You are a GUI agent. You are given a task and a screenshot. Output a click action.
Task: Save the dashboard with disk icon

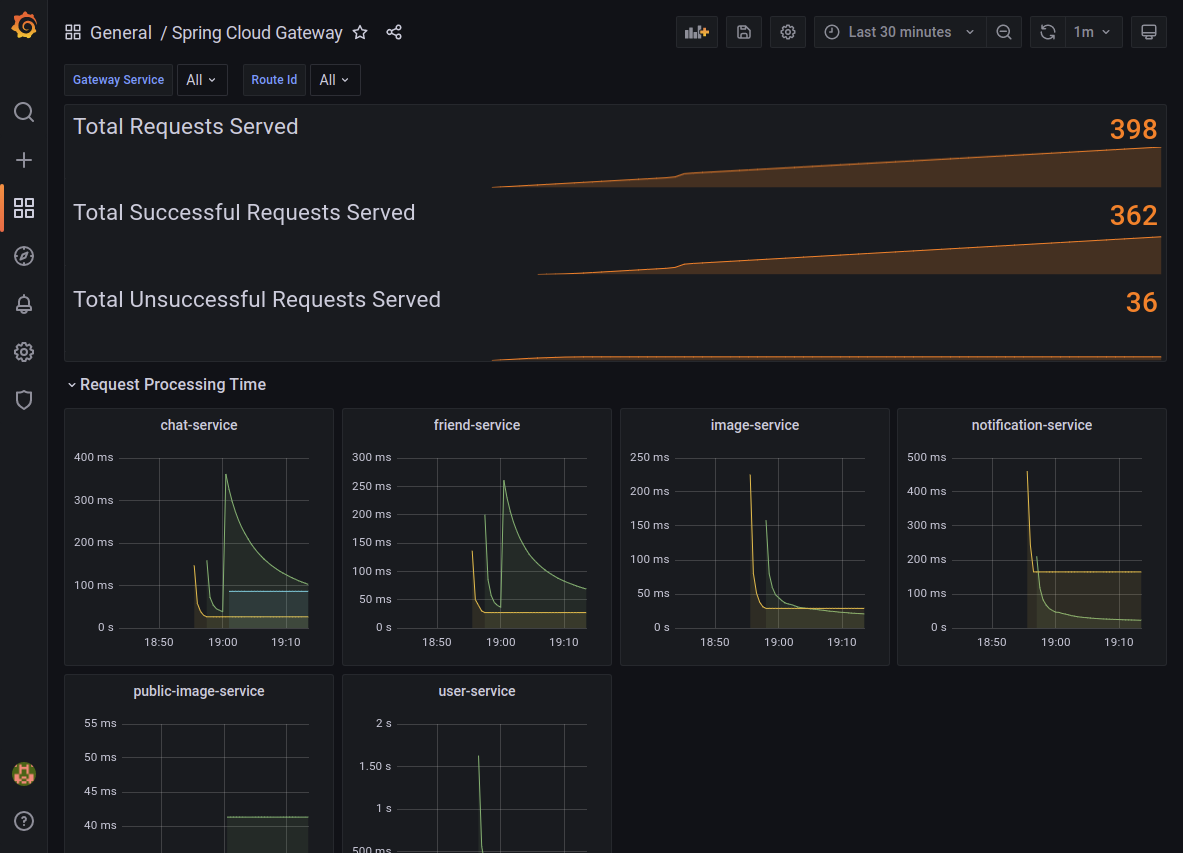tap(744, 32)
